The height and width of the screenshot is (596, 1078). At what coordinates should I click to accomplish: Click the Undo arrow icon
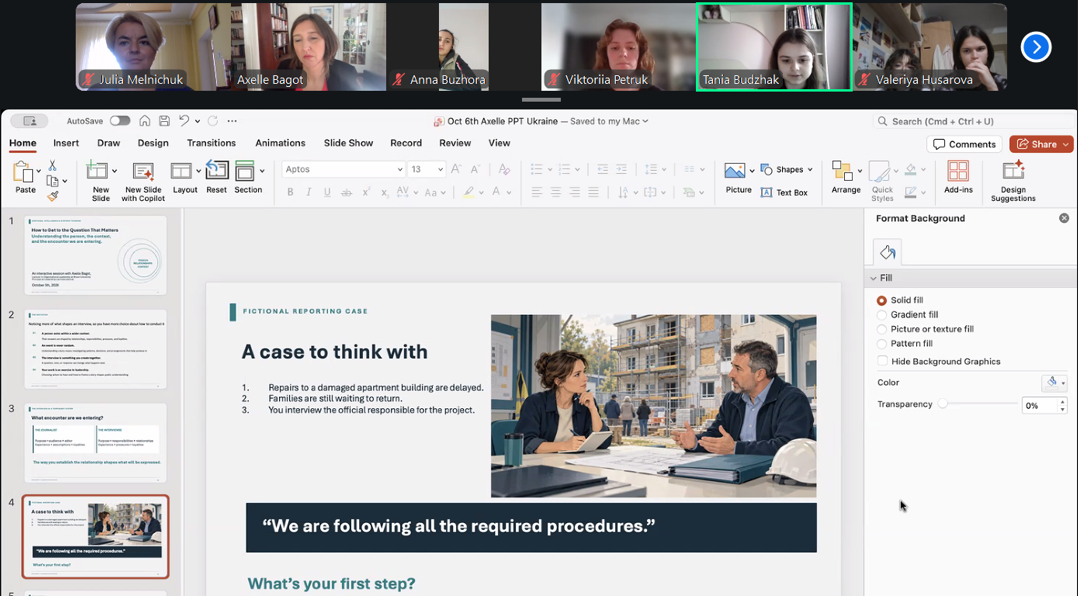pos(184,121)
